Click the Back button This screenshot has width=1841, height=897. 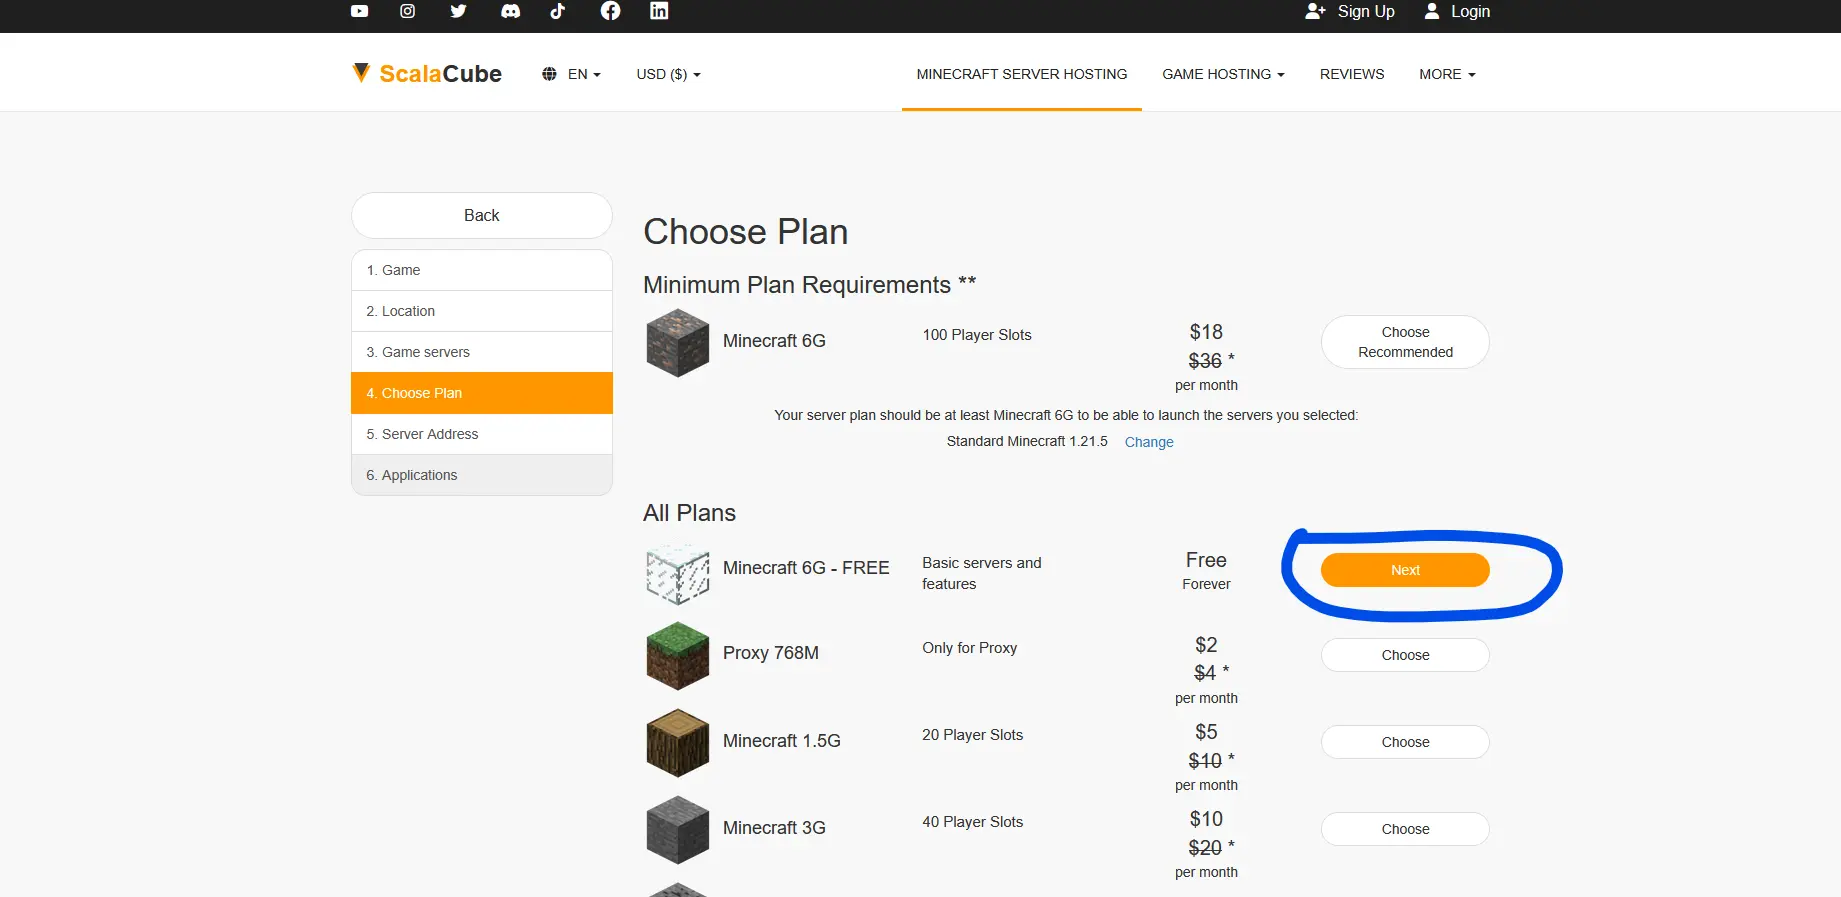pos(482,215)
